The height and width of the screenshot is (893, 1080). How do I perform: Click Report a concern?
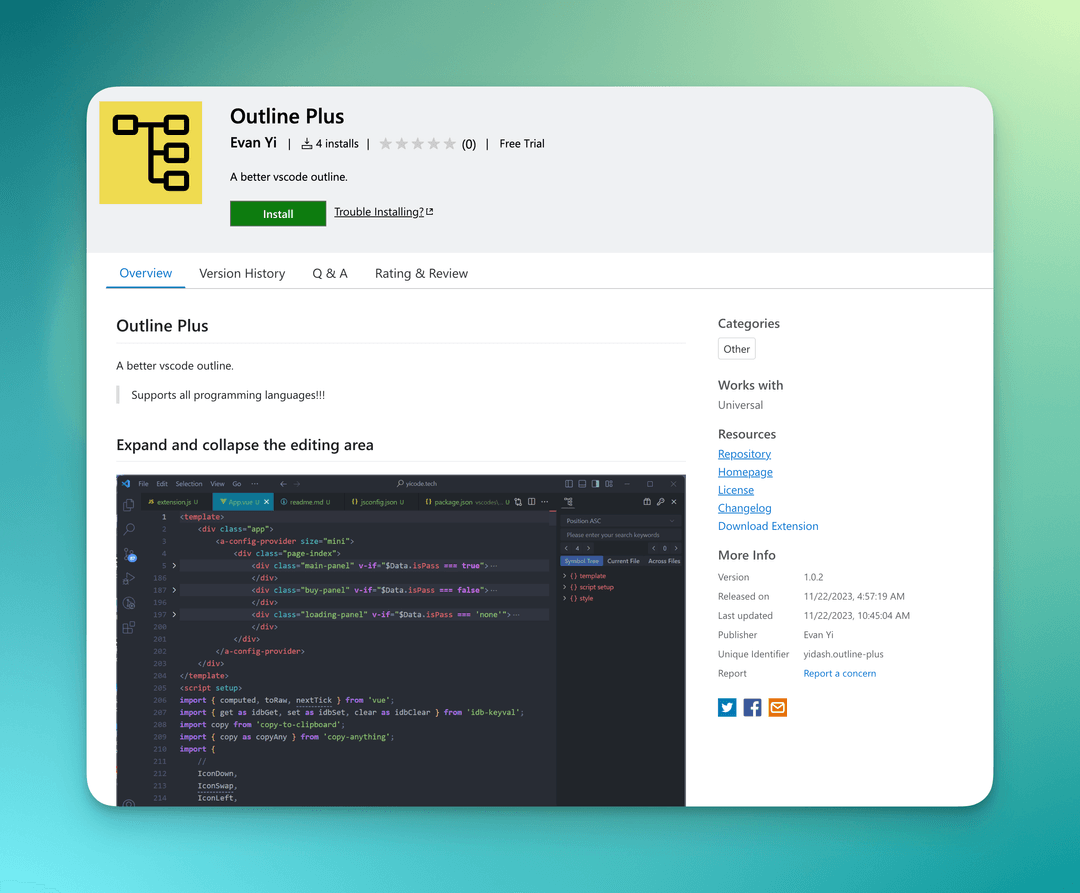pyautogui.click(x=840, y=673)
